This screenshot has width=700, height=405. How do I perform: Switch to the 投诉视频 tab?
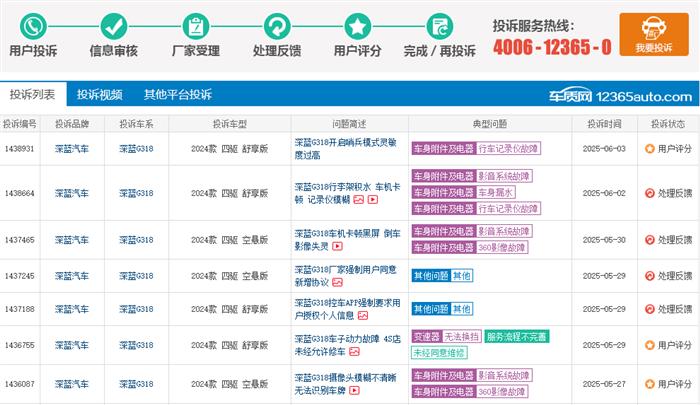[100, 94]
